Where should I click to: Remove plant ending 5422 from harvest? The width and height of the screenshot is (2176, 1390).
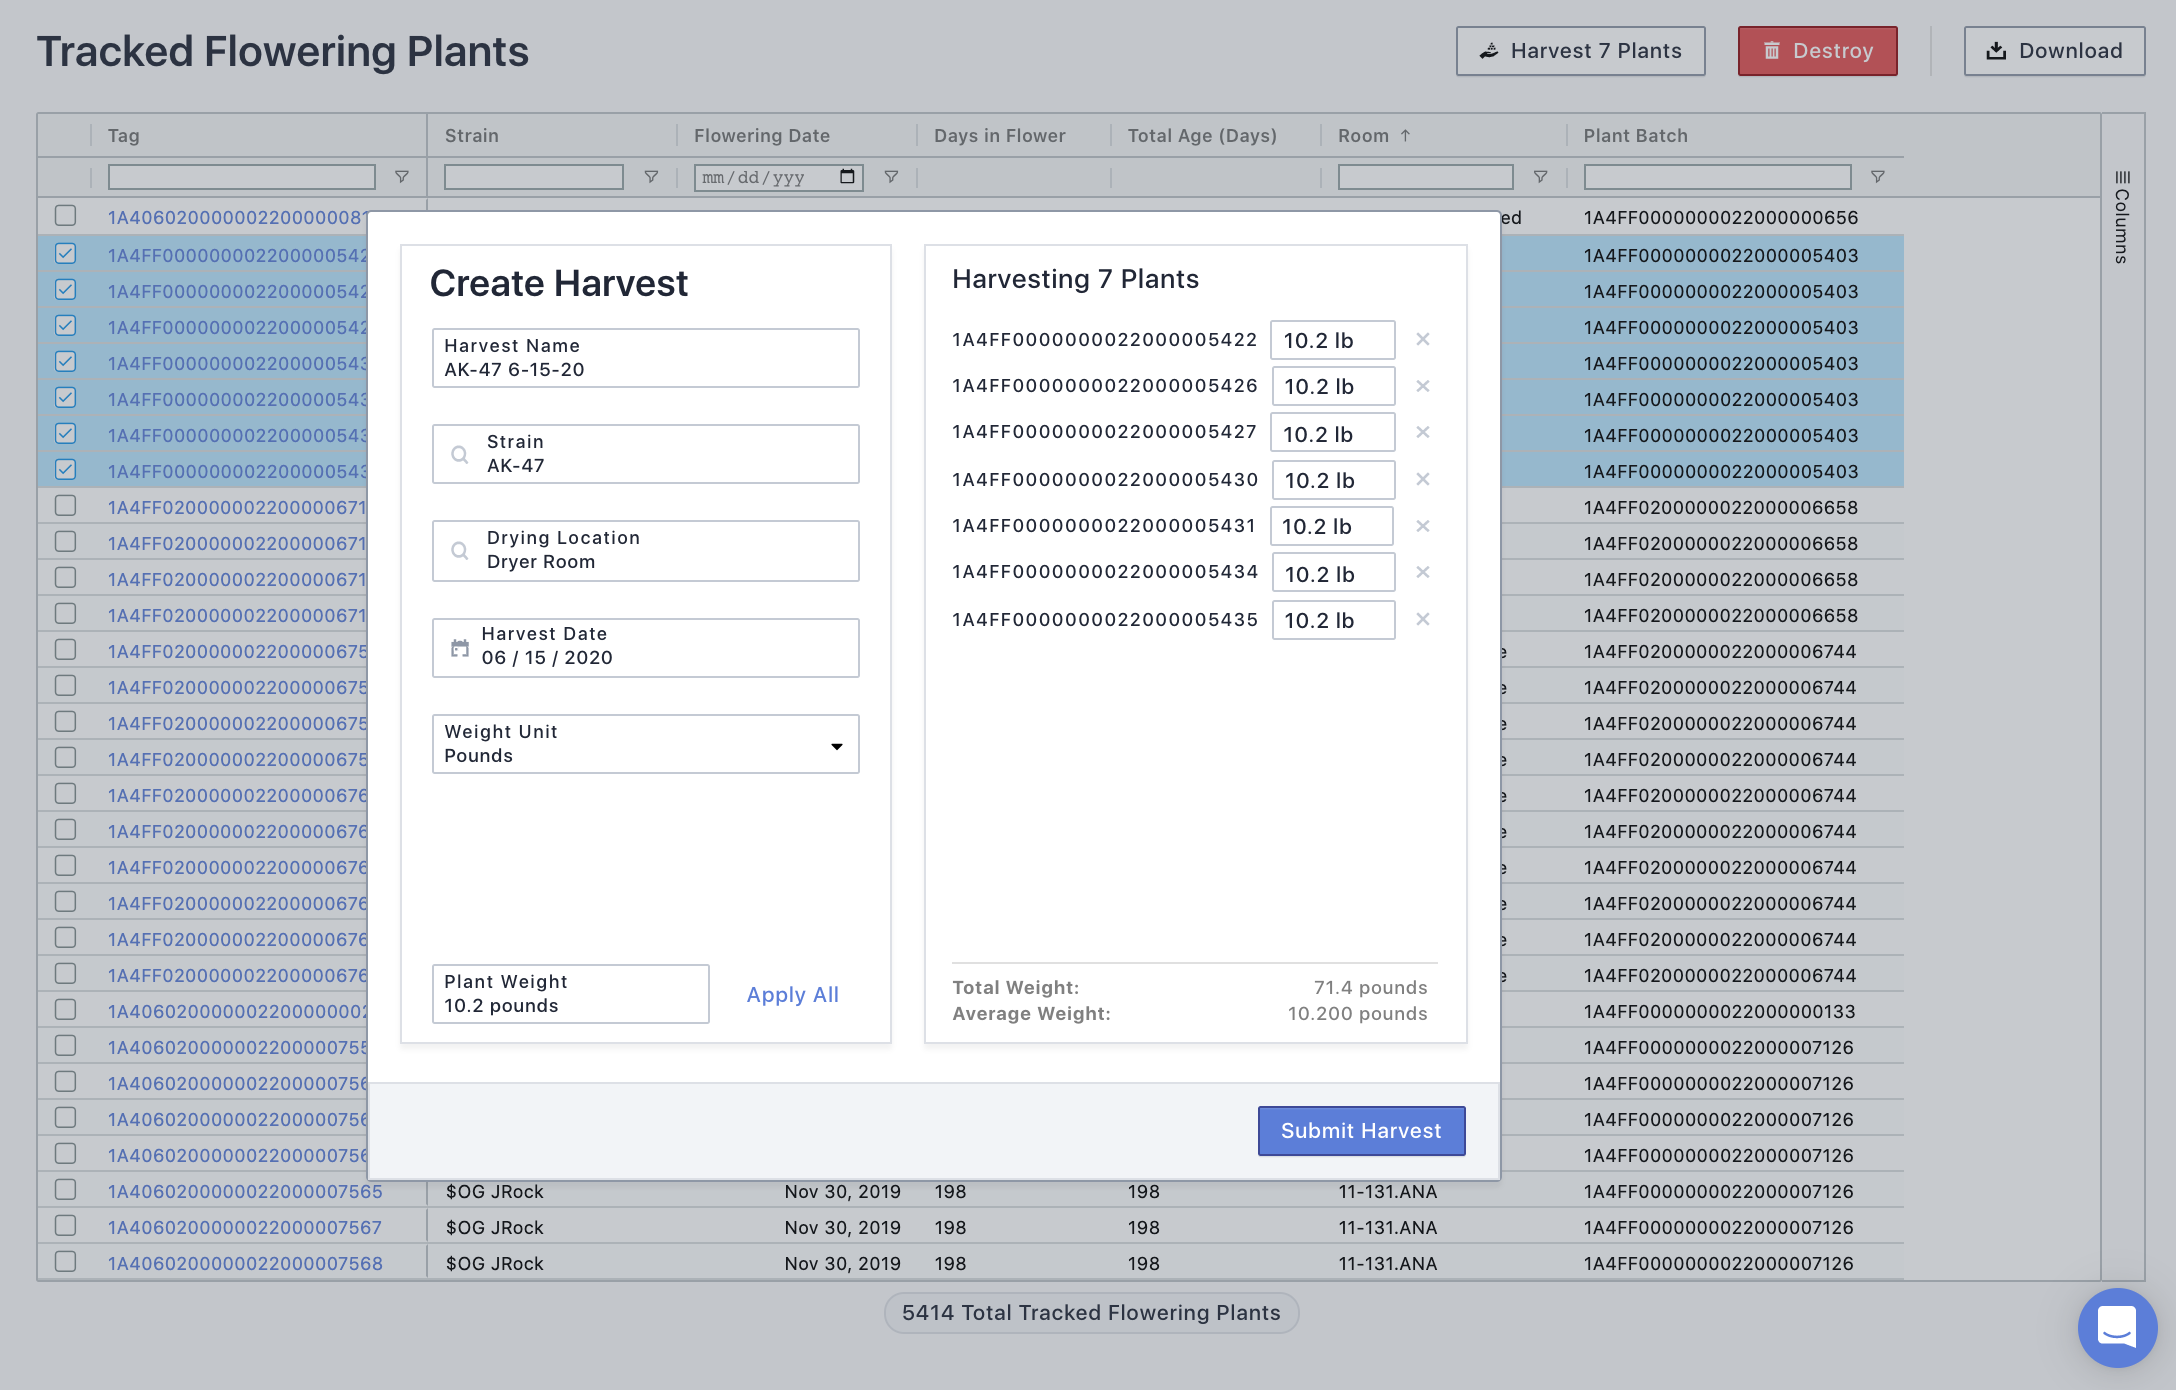click(1422, 340)
